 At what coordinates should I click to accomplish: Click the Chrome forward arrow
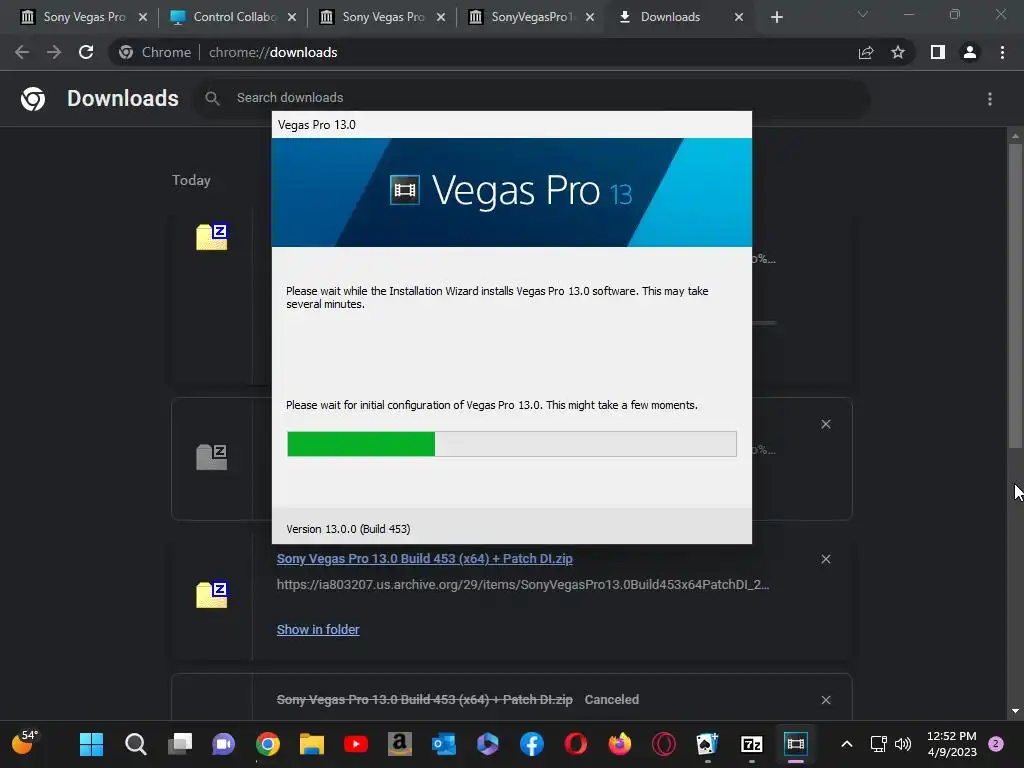pos(54,52)
